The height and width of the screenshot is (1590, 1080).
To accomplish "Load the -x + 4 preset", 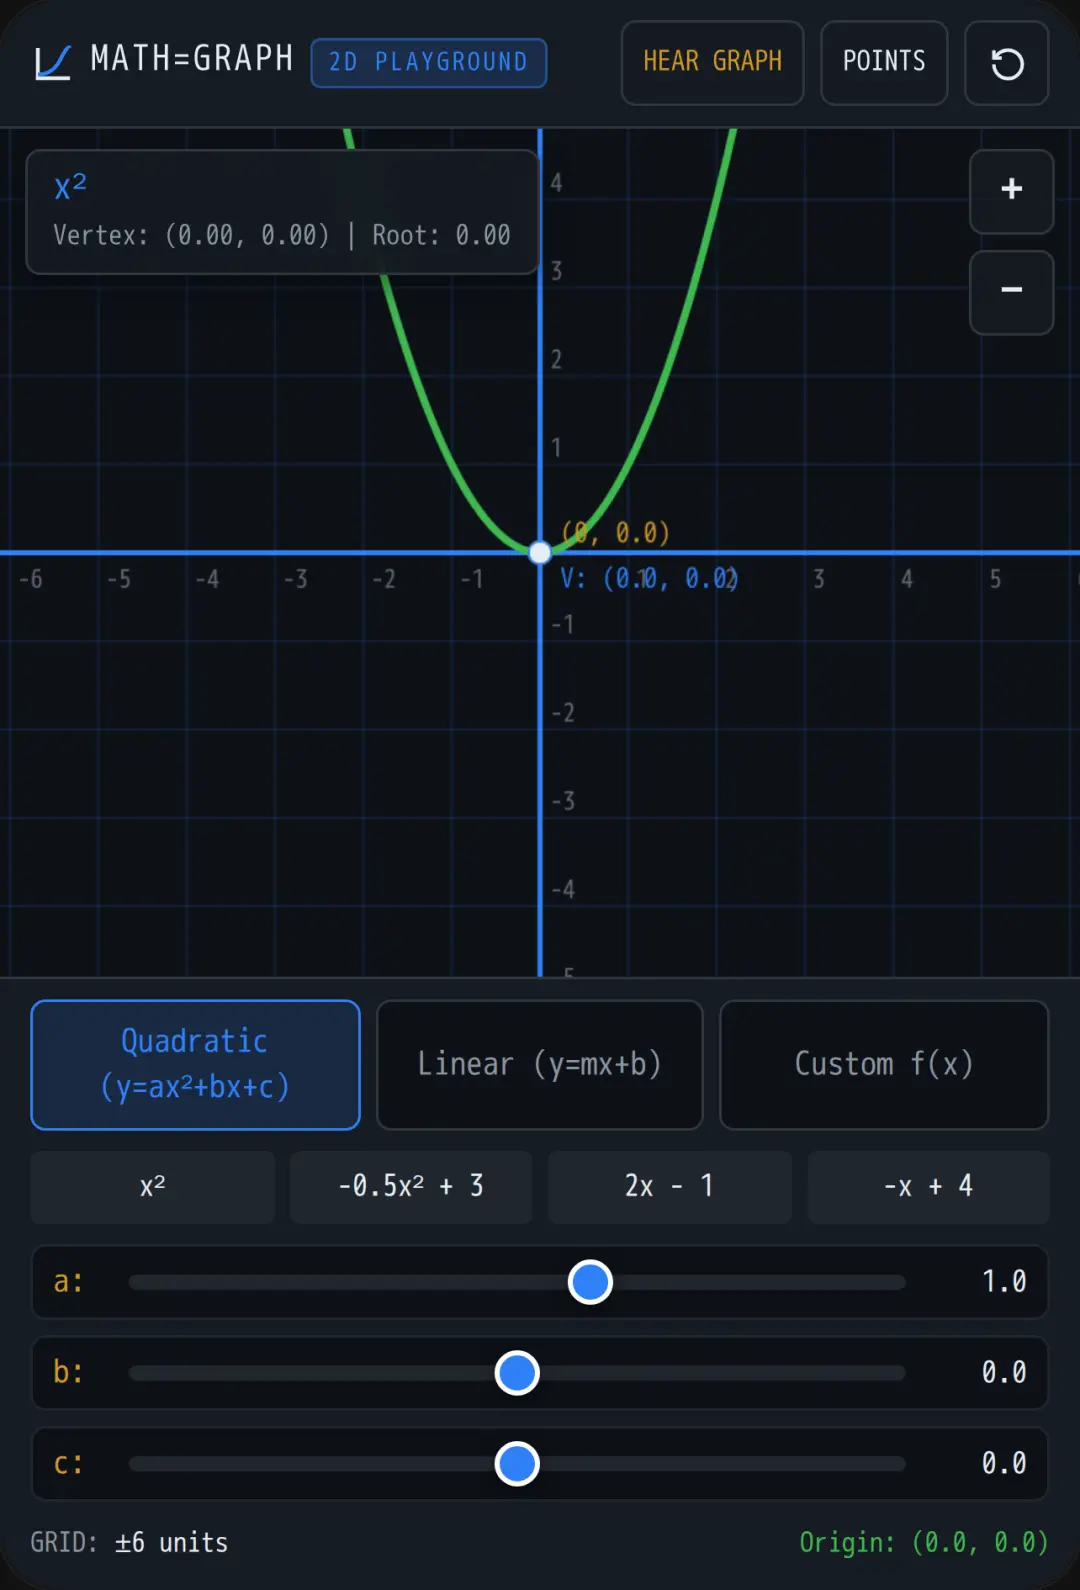I will pos(928,1186).
